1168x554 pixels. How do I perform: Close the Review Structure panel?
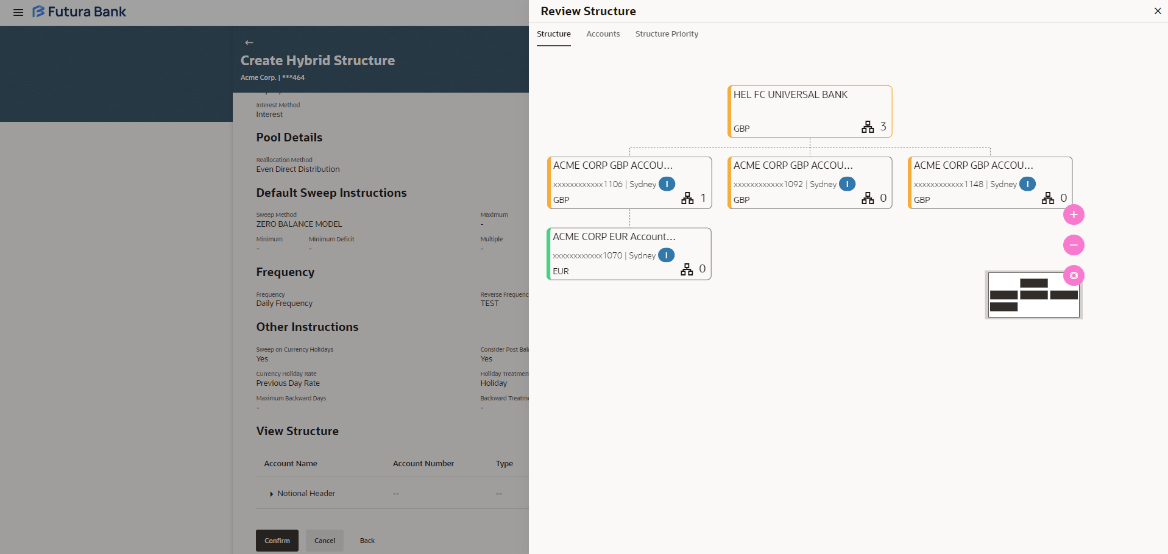[1158, 11]
